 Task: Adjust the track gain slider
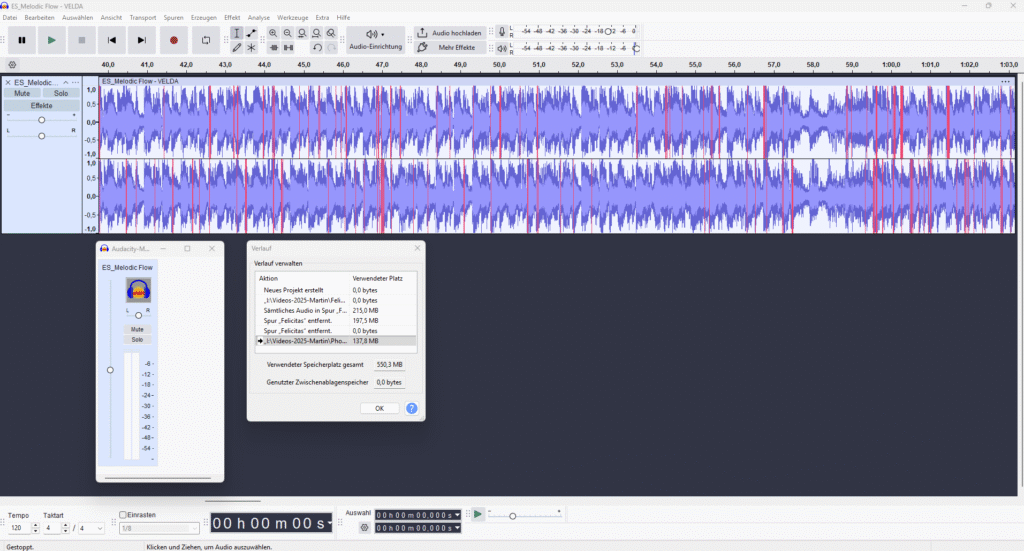(42, 120)
